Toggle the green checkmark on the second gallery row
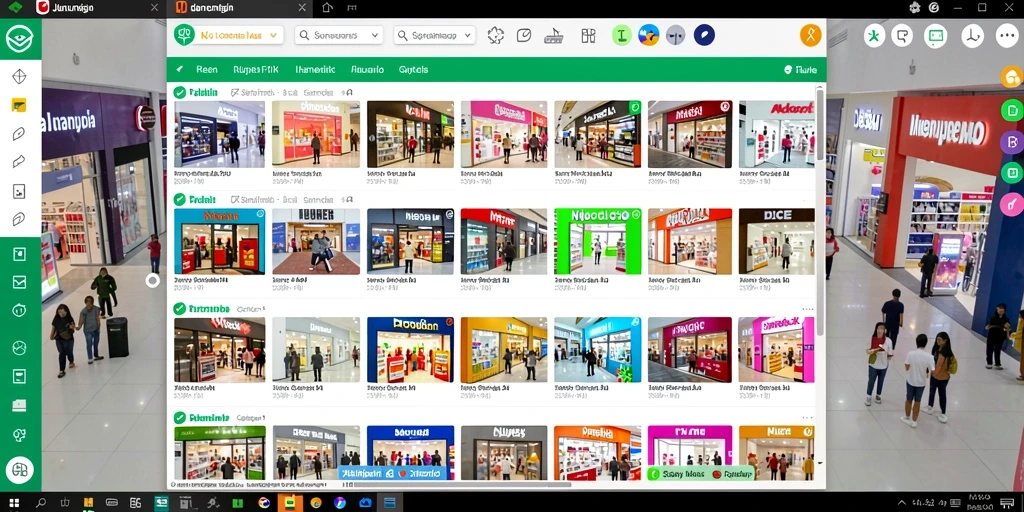 (x=180, y=200)
